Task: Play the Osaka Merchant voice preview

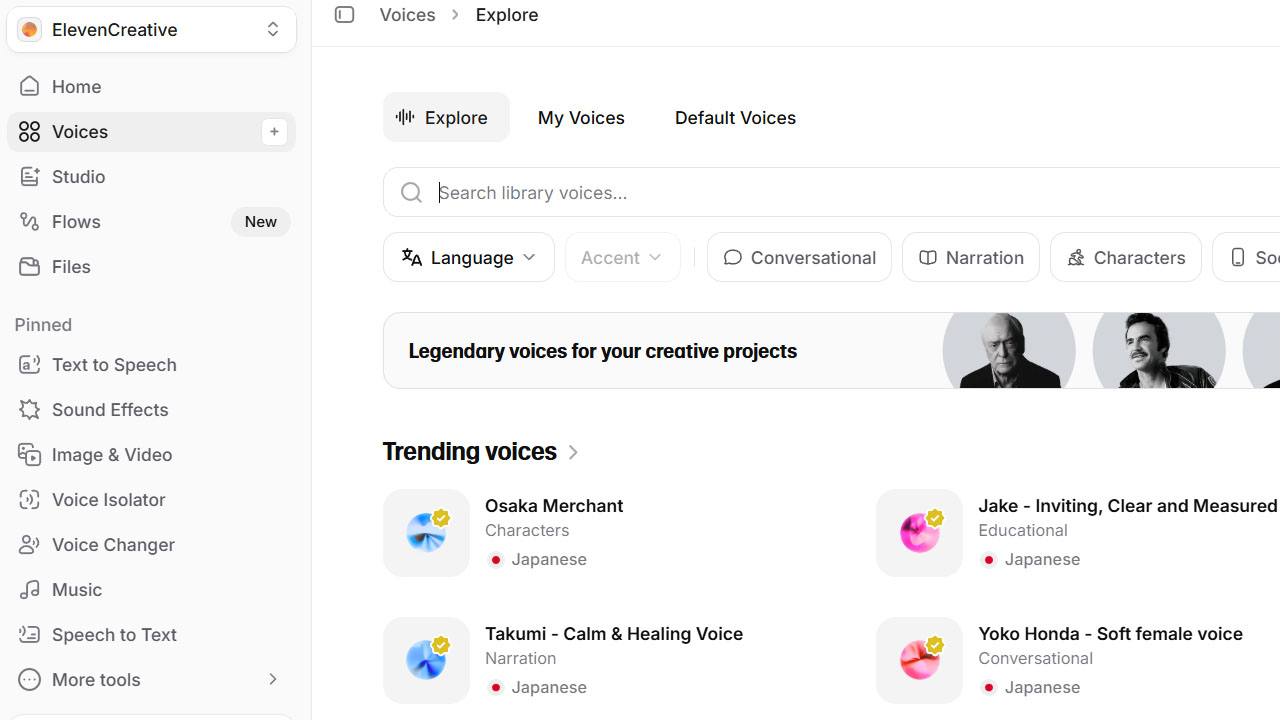Action: [x=426, y=533]
